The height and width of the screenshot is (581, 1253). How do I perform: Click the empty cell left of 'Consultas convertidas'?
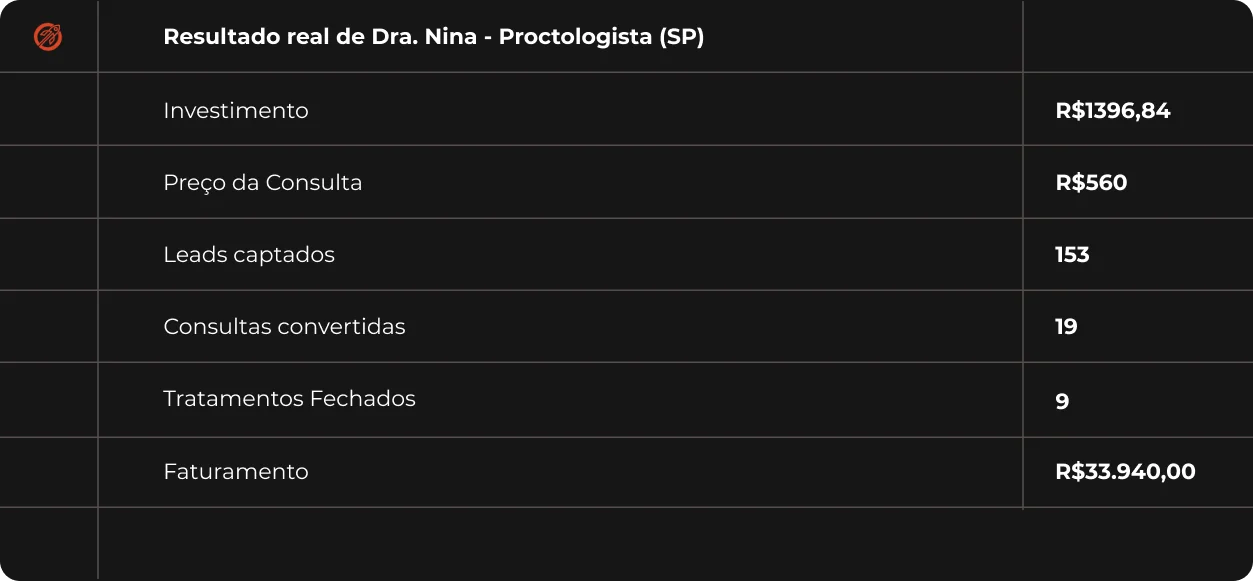(x=48, y=327)
